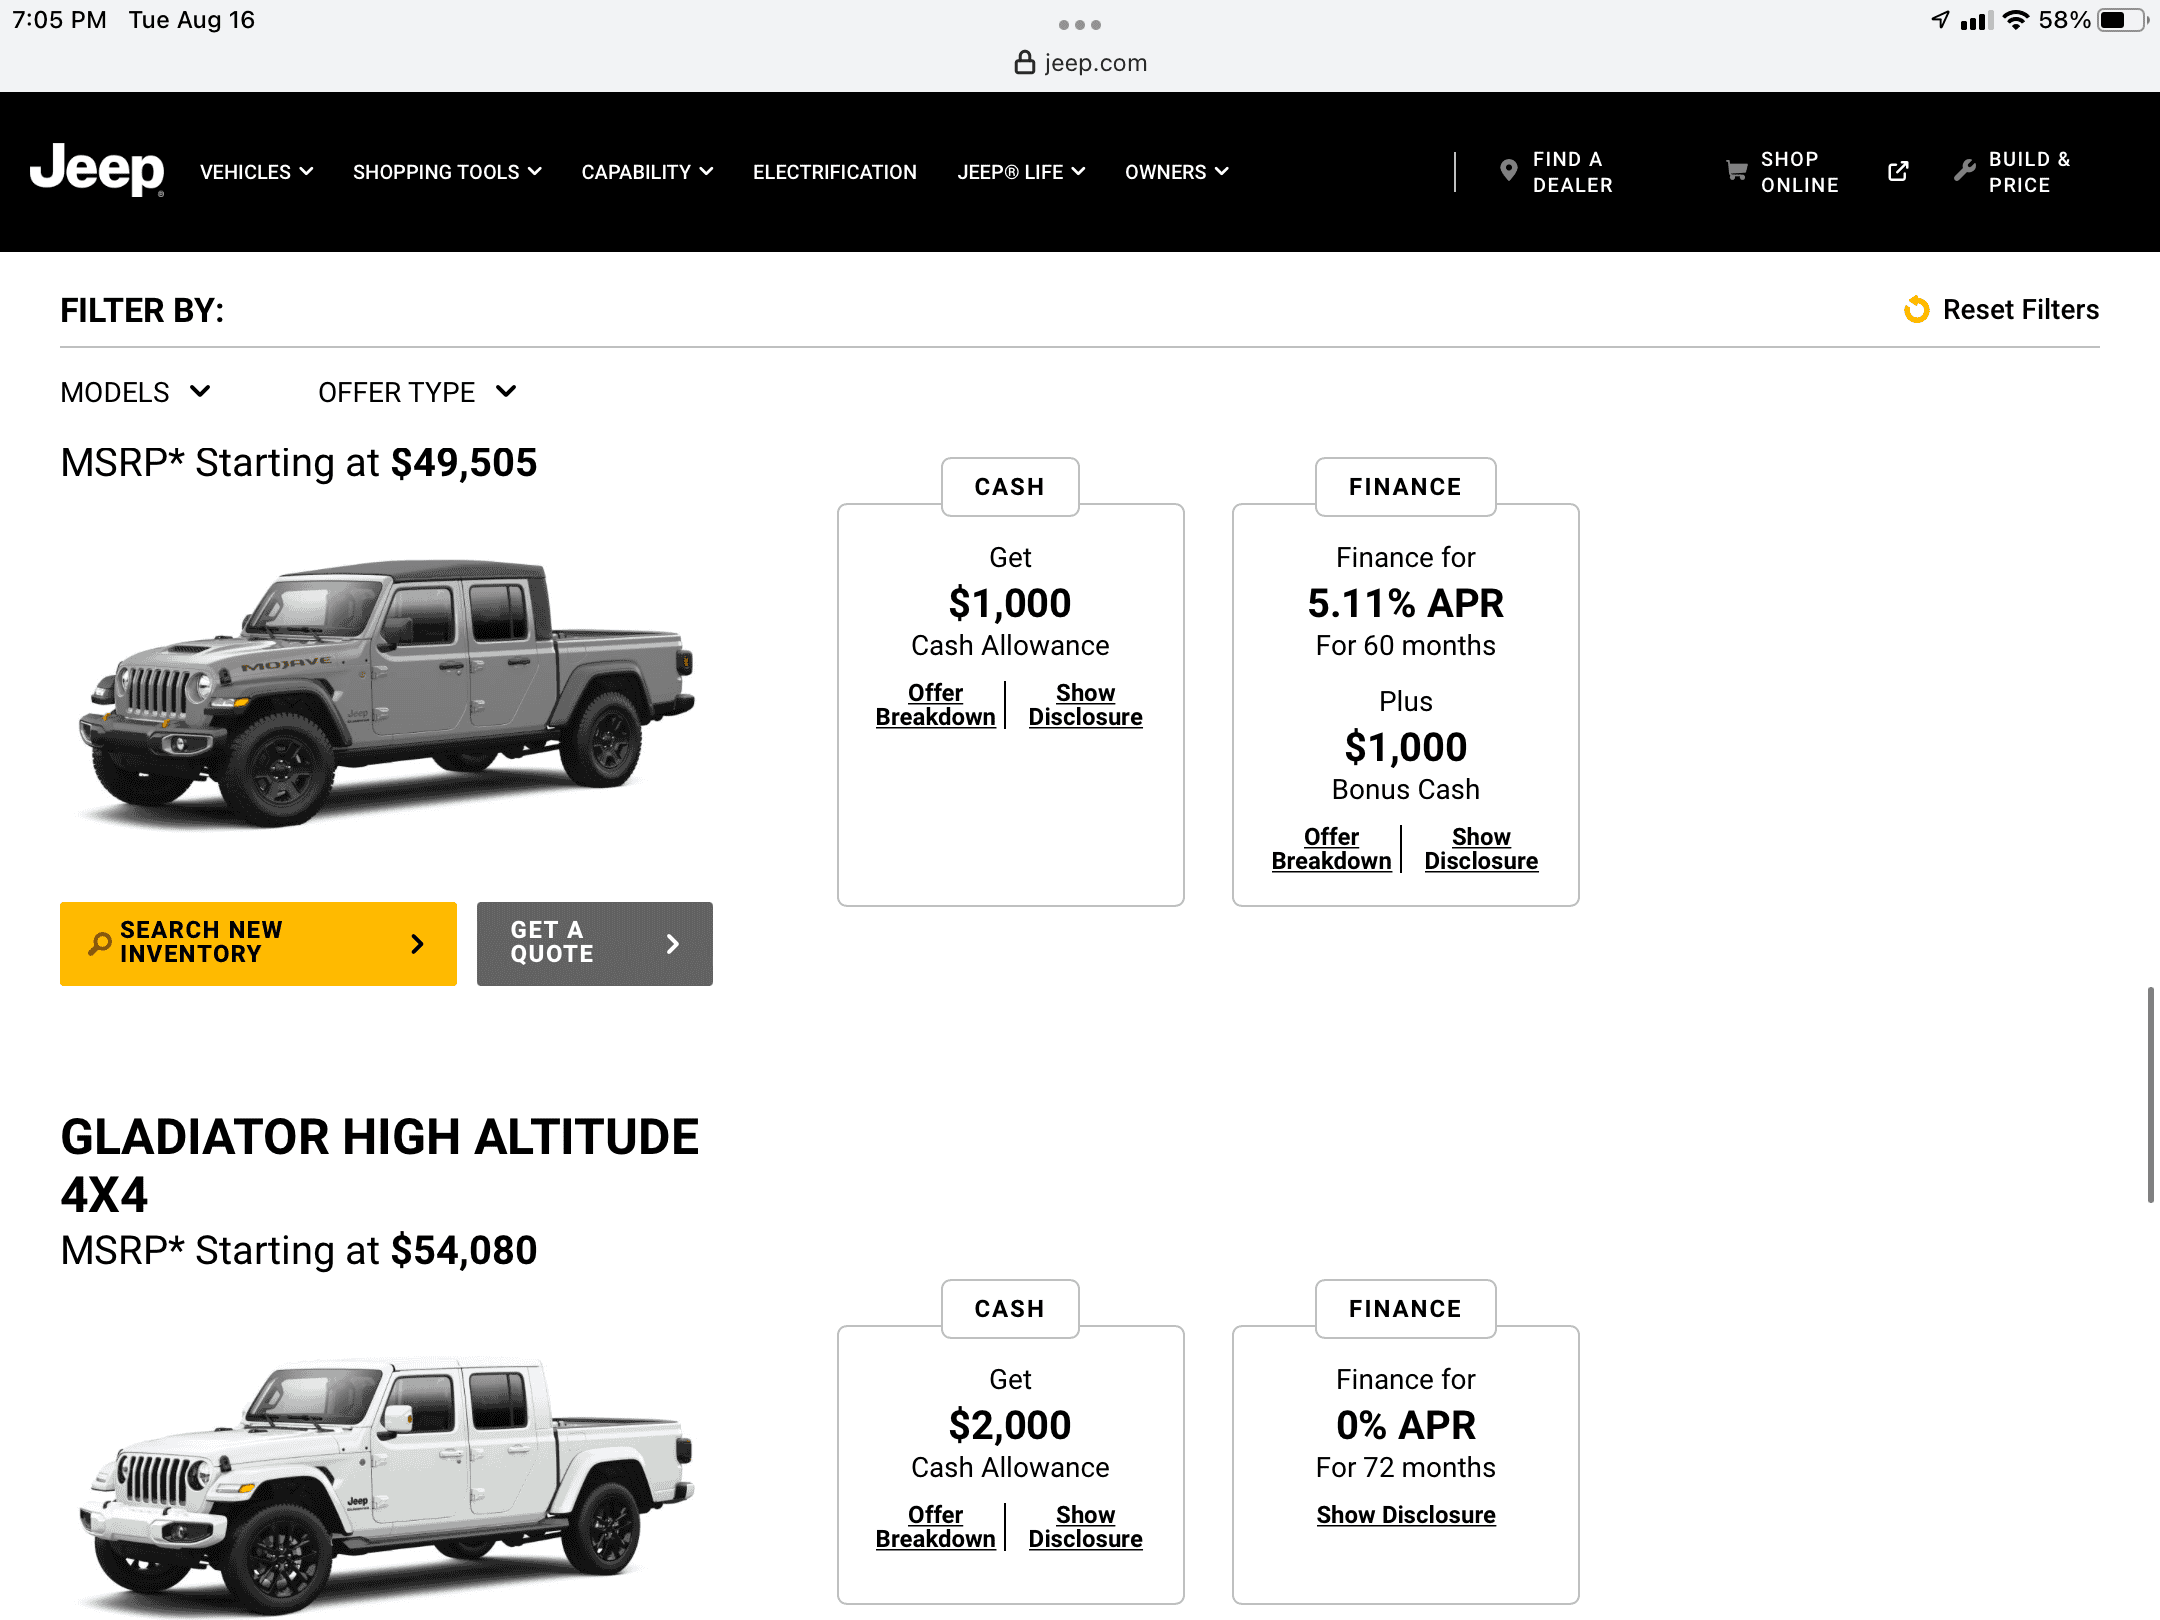Click the Search New Inventory arrow icon
The width and height of the screenshot is (2160, 1620).
coord(417,943)
